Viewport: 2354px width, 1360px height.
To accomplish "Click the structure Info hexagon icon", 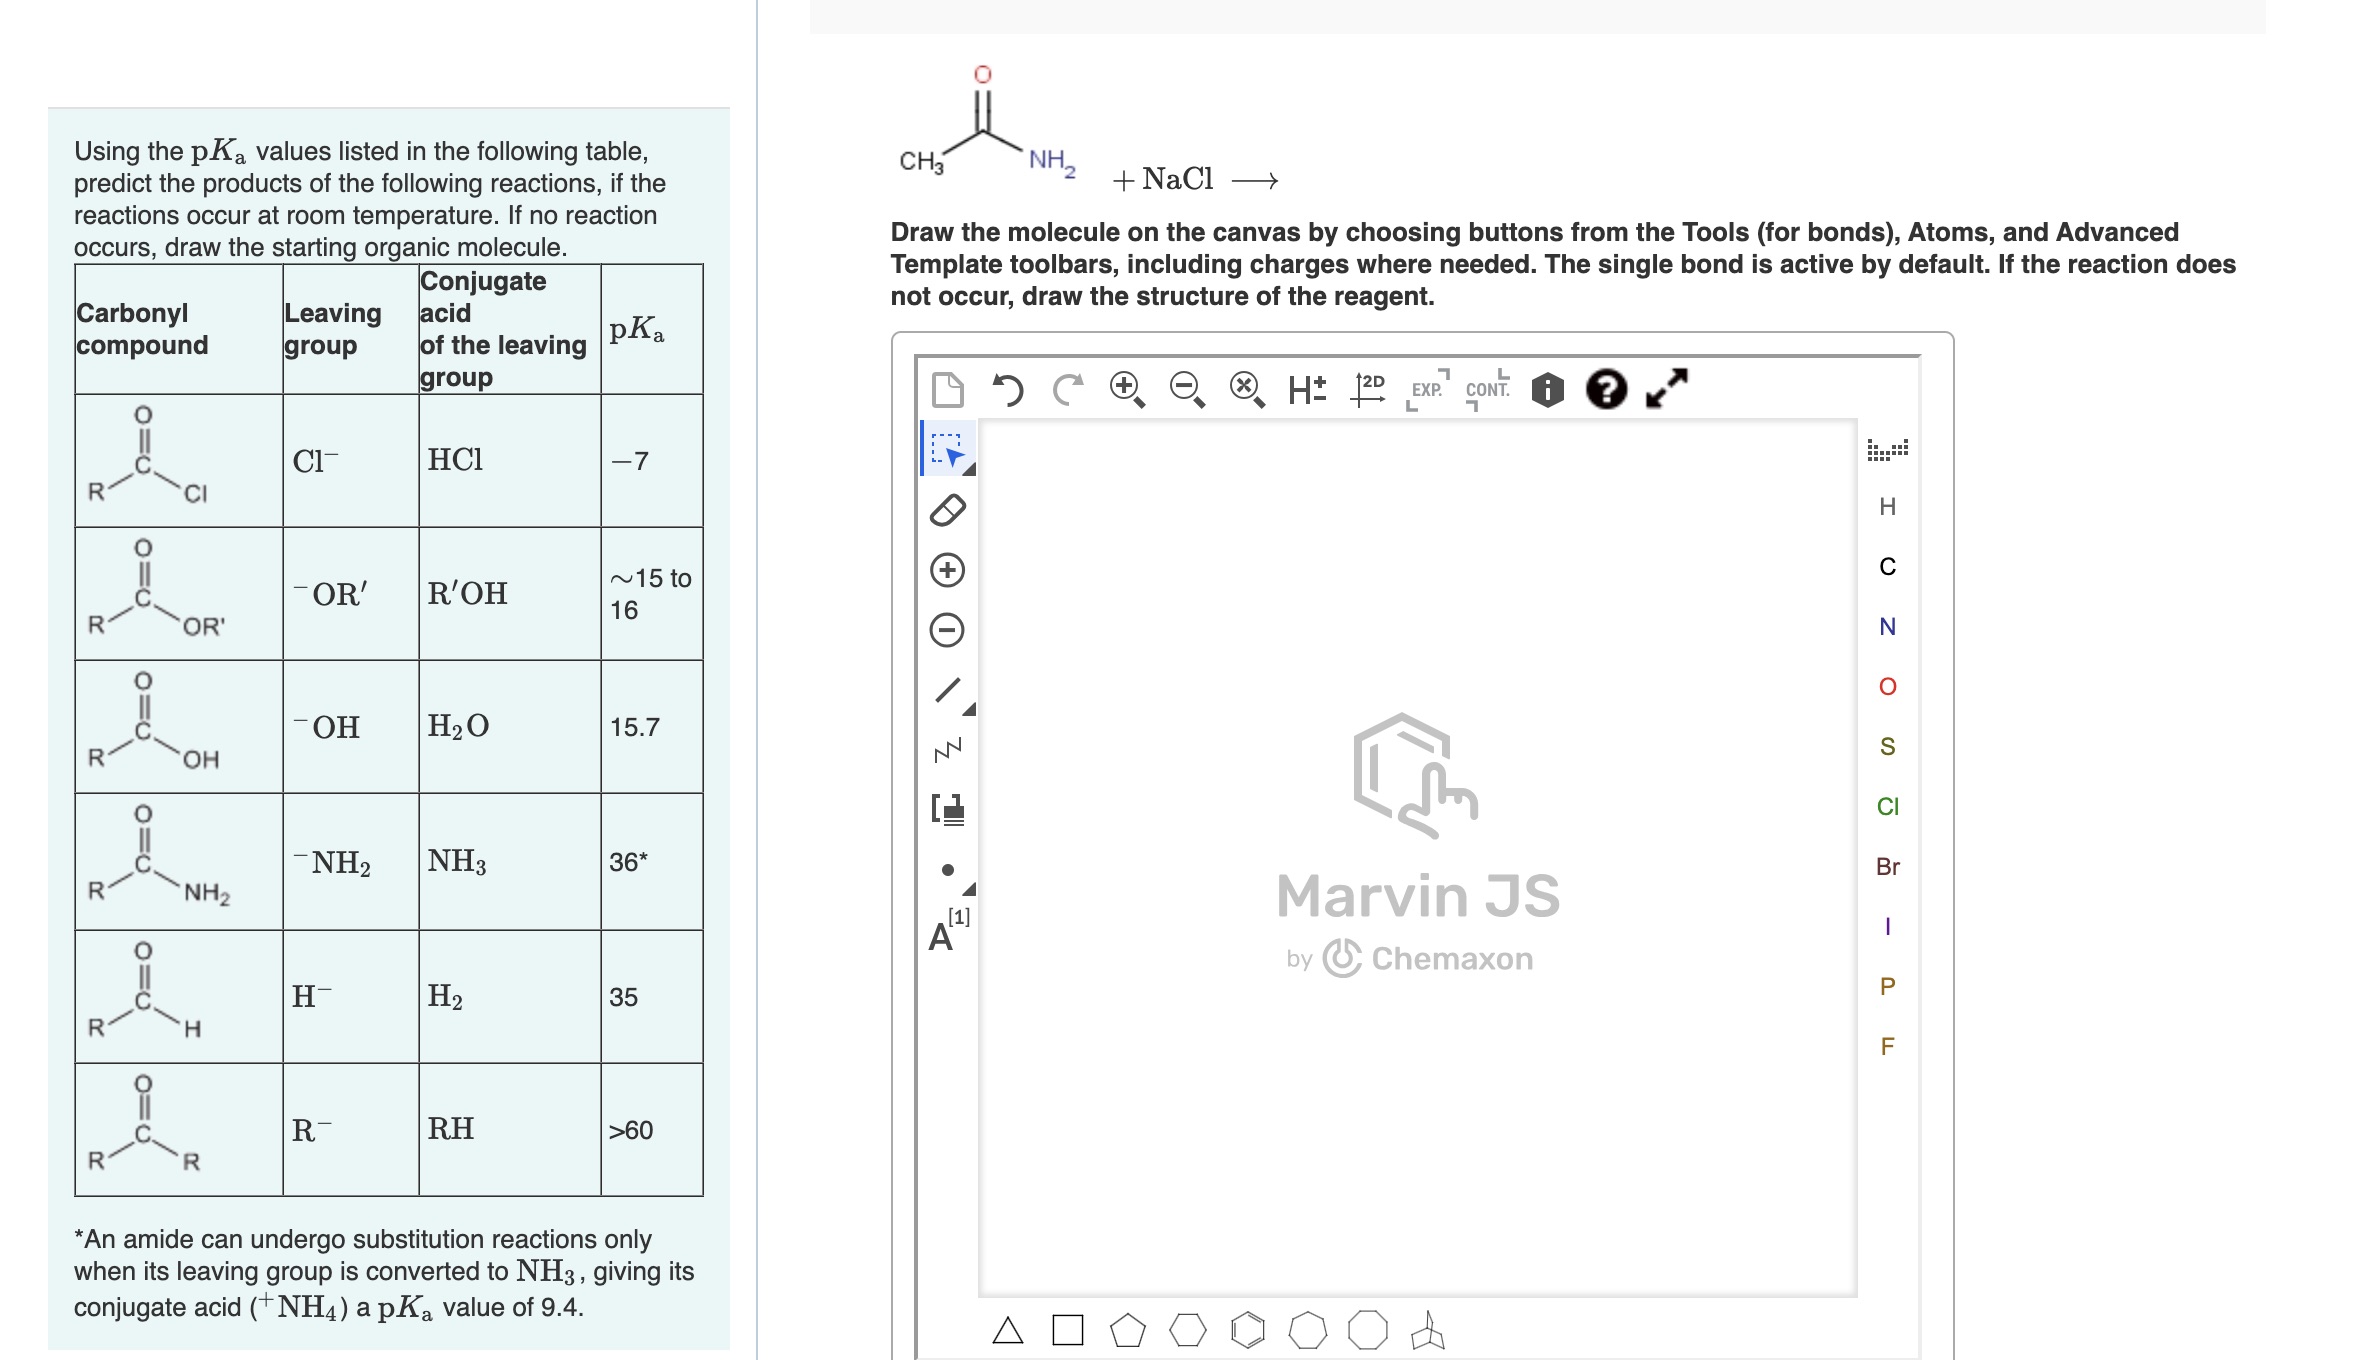I will 1545,390.
